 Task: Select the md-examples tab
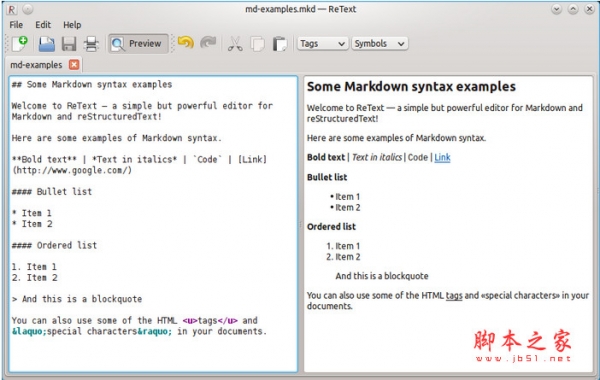pyautogui.click(x=36, y=65)
